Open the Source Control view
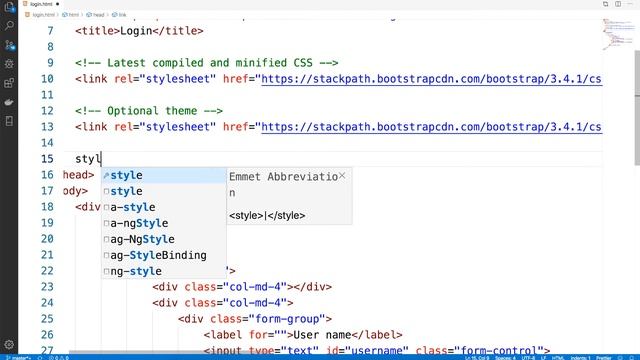 click(9, 45)
